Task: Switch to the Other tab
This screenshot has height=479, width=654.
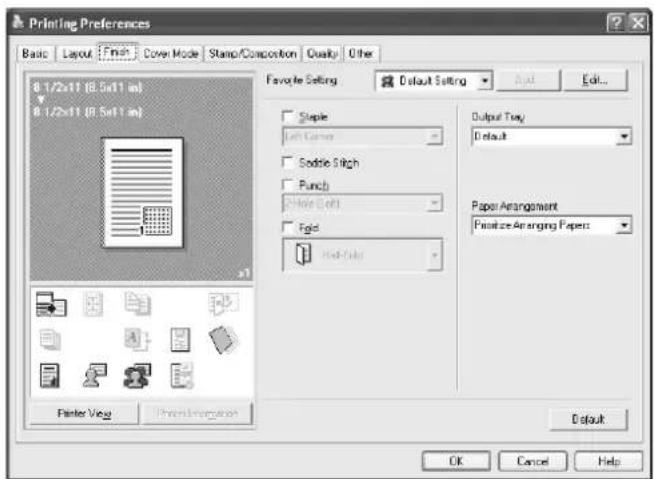Action: (361, 53)
